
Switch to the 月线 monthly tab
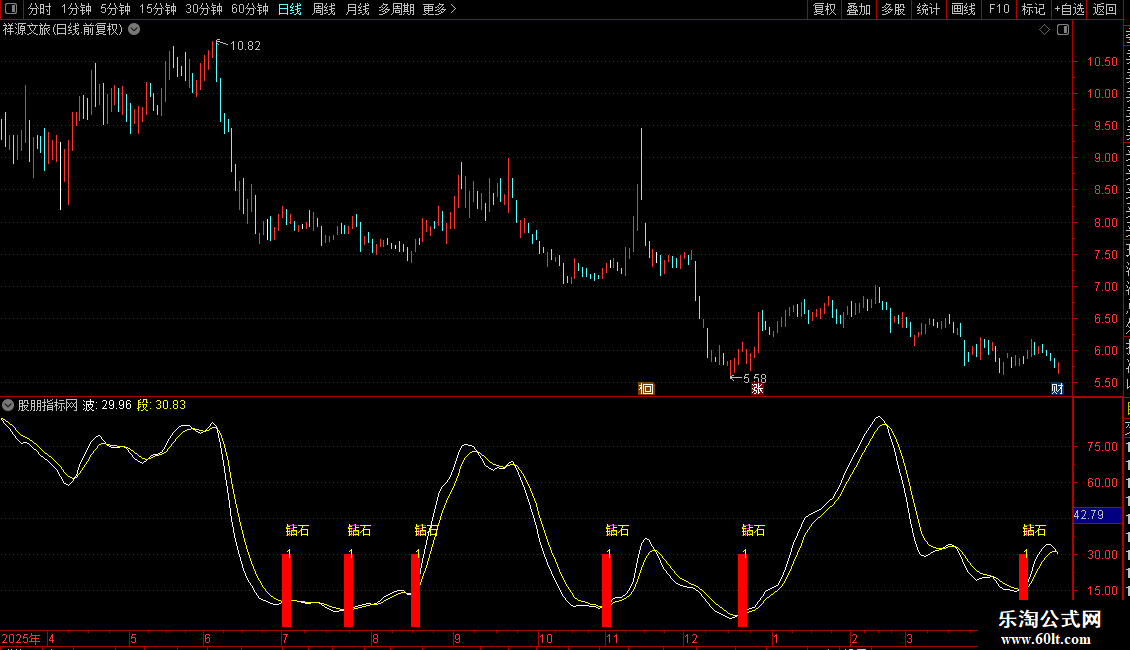pyautogui.click(x=358, y=9)
